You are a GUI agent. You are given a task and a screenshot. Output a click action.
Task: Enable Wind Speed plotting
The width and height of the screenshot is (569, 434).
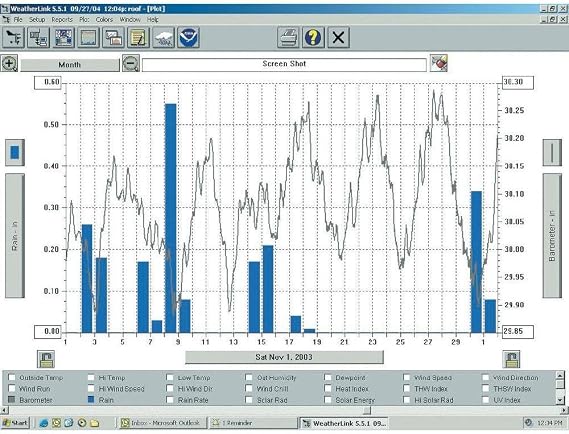click(407, 377)
